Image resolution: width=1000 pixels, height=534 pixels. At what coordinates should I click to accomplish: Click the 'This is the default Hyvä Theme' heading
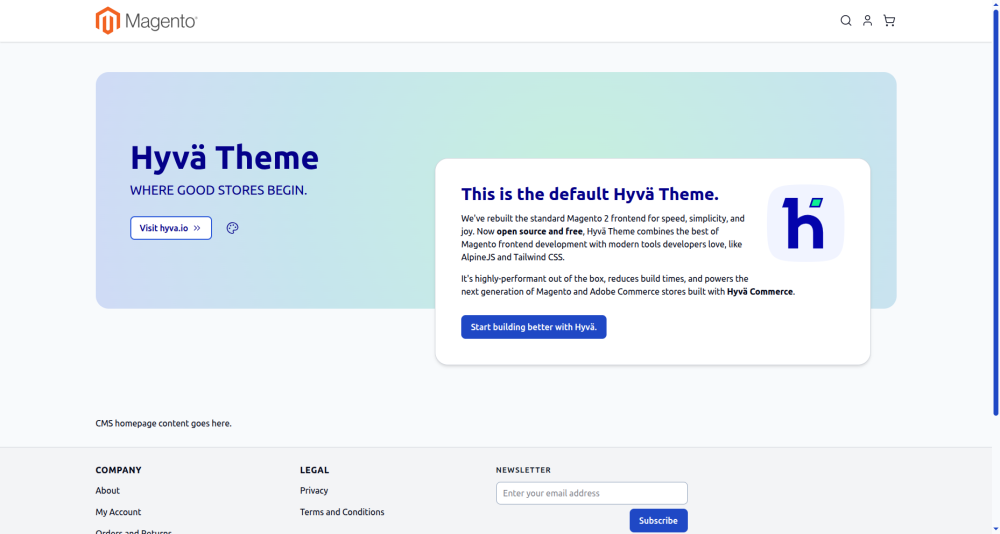pyautogui.click(x=589, y=194)
